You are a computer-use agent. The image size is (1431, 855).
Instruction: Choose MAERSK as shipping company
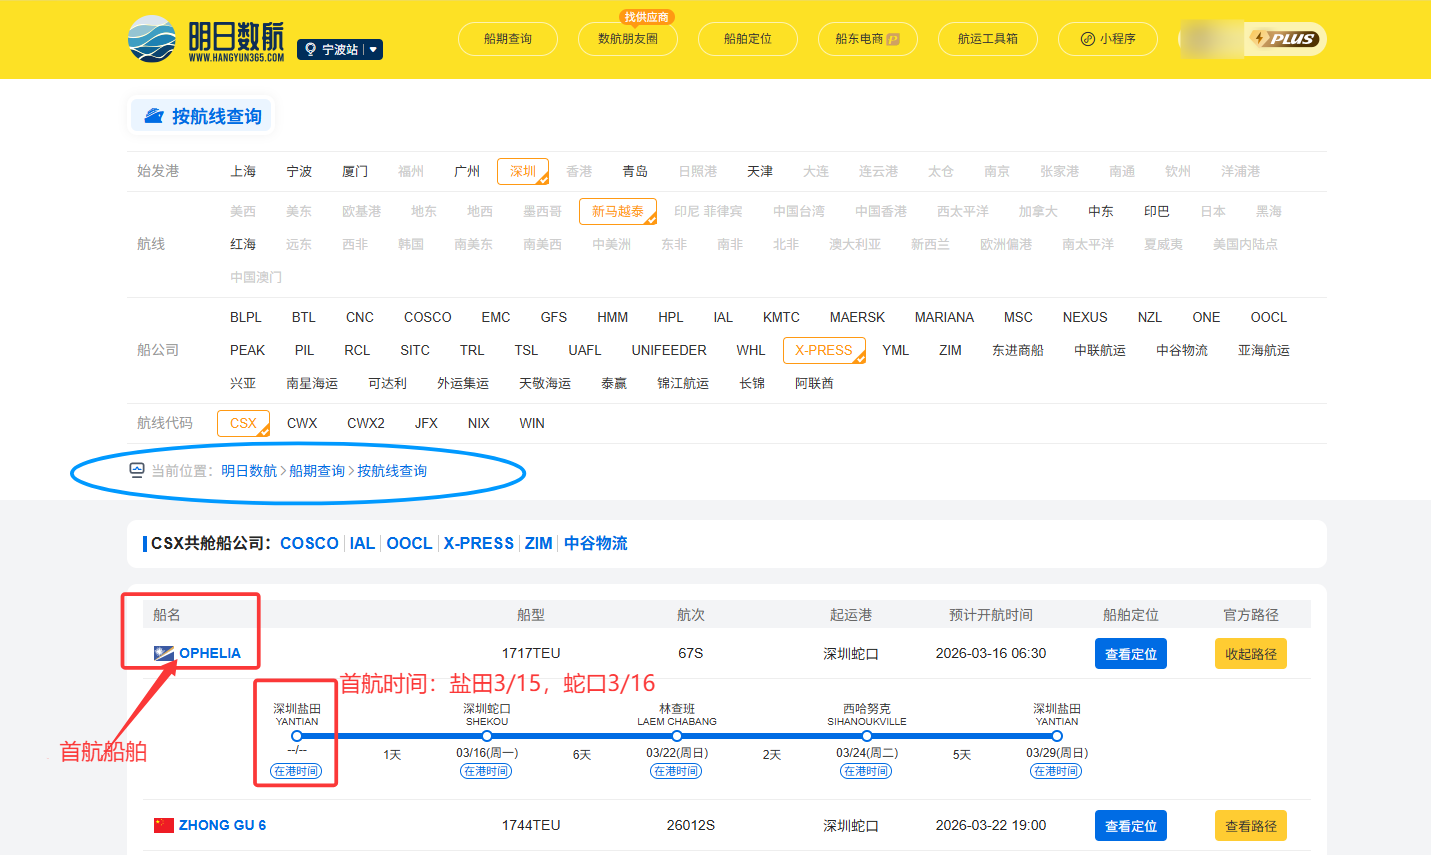pyautogui.click(x=857, y=317)
